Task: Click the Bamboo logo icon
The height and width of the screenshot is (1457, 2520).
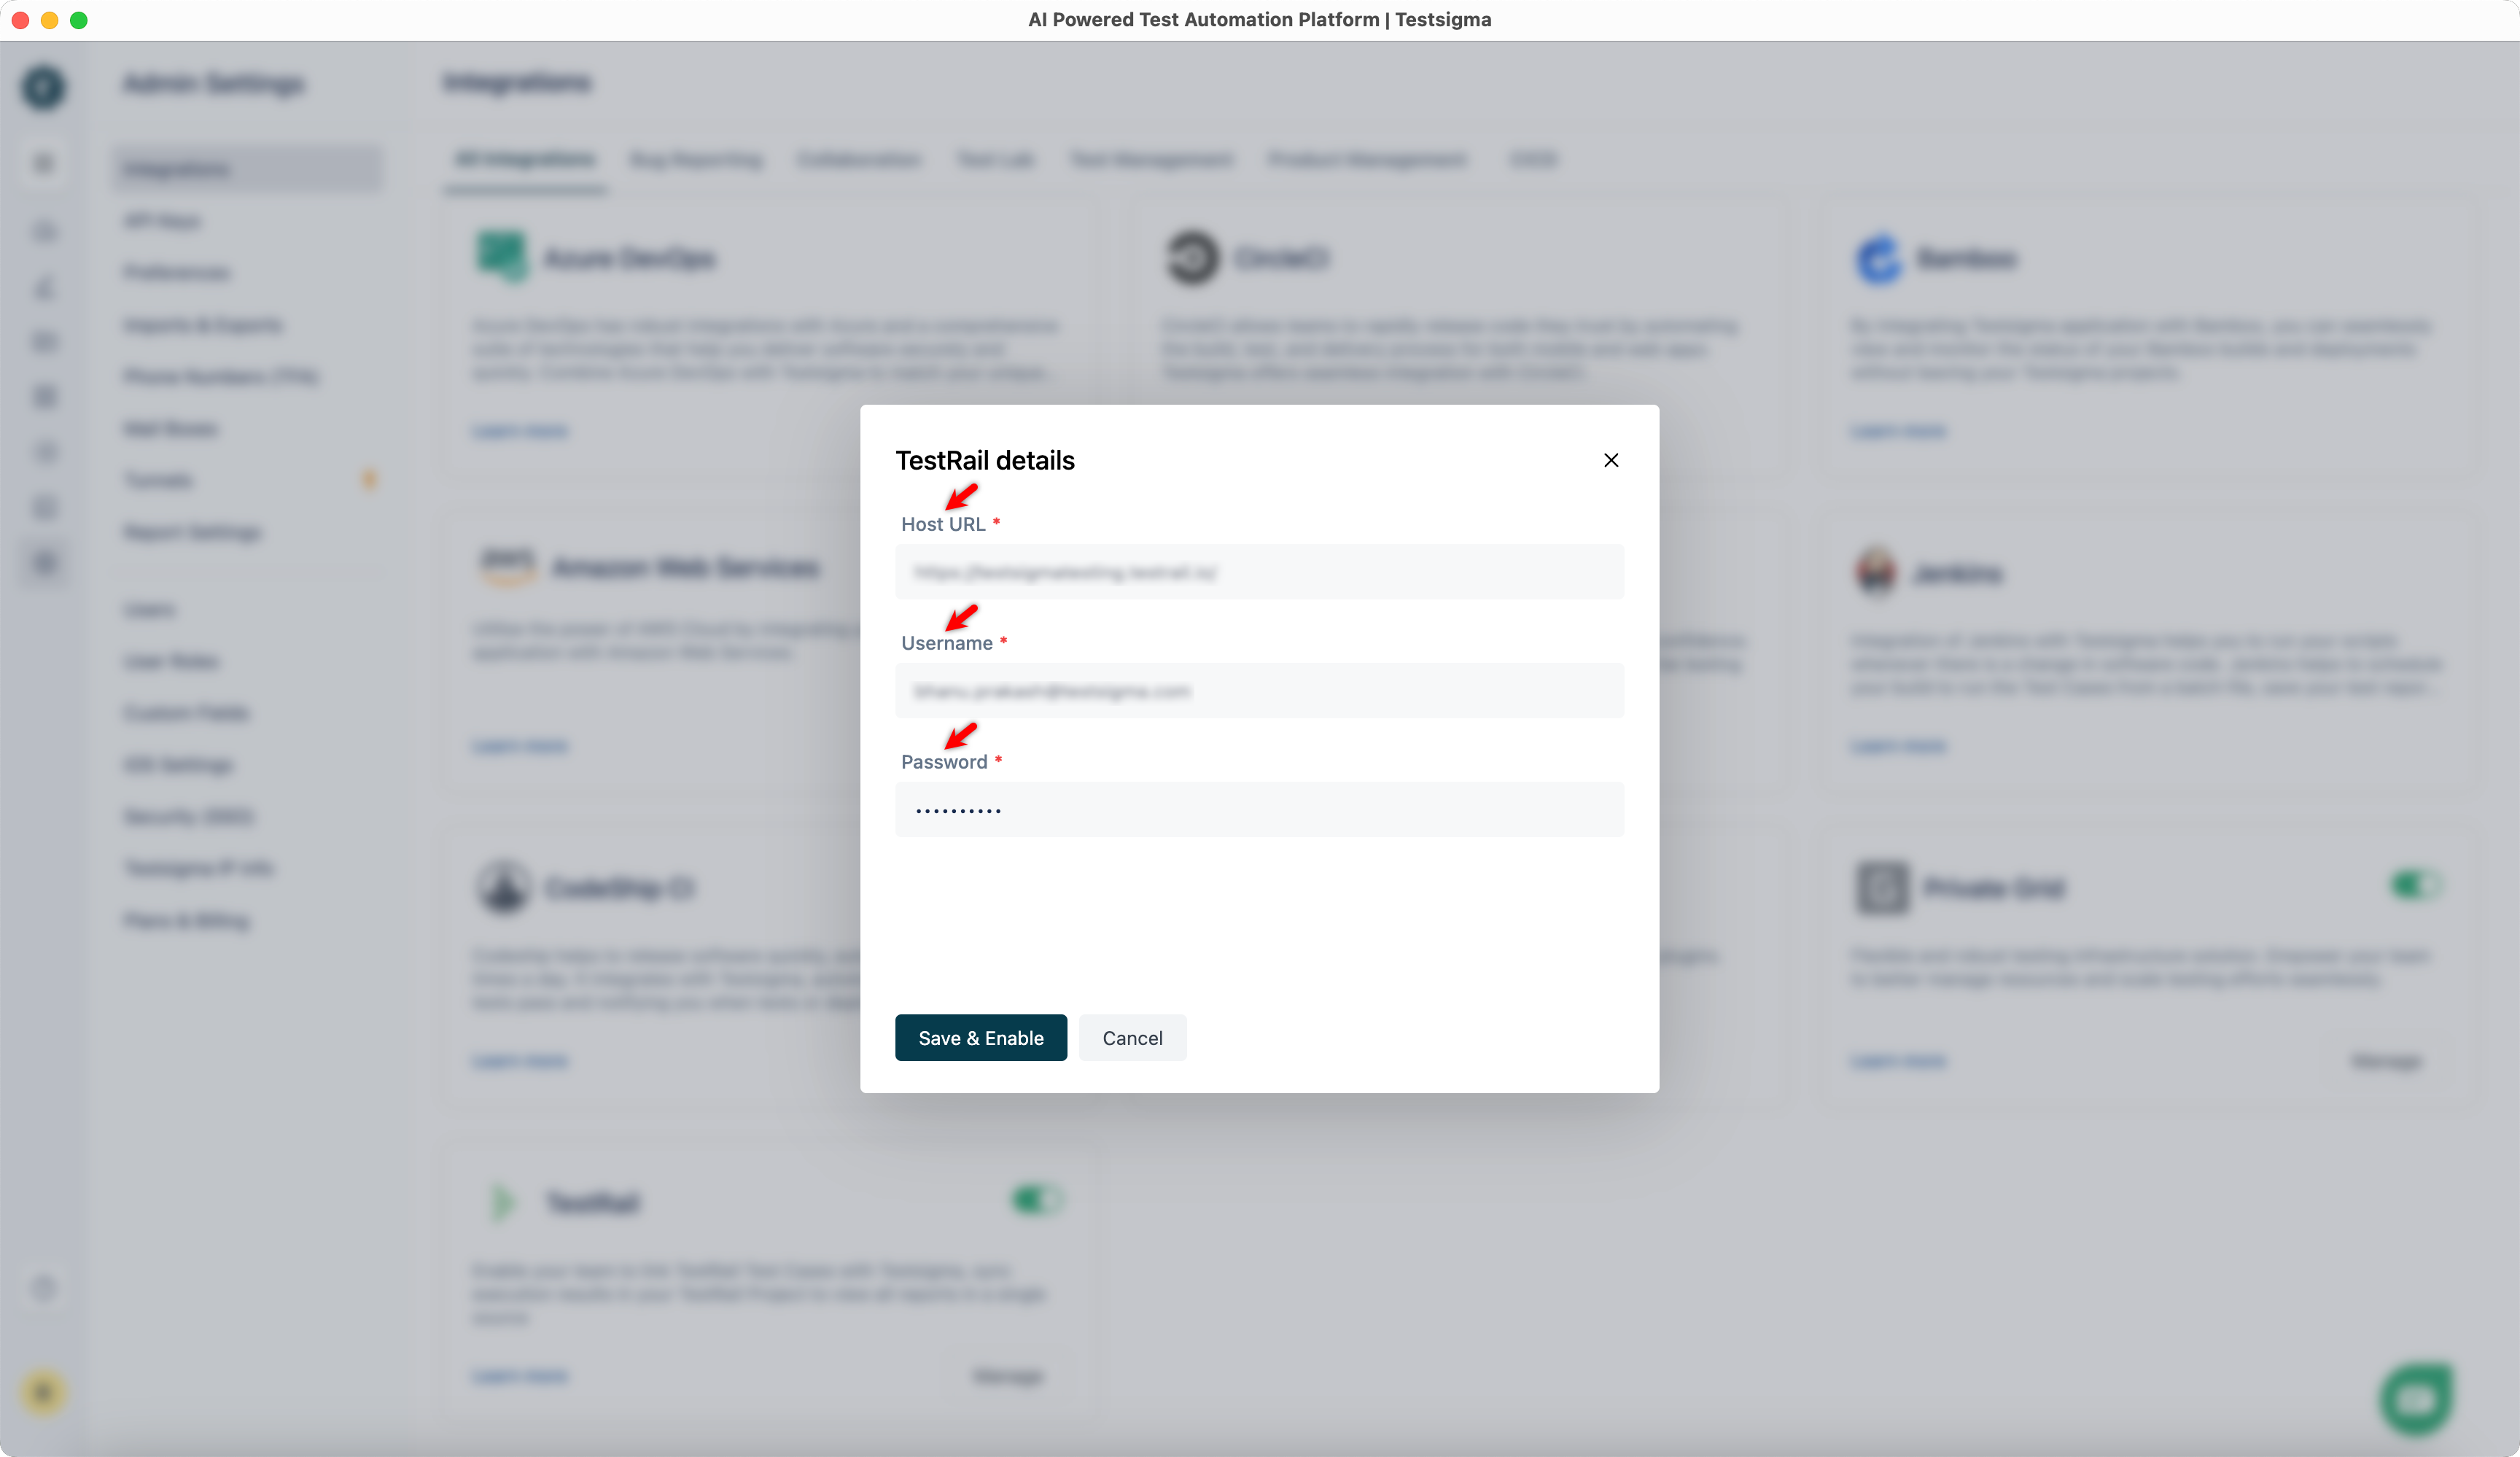Action: (x=1879, y=259)
